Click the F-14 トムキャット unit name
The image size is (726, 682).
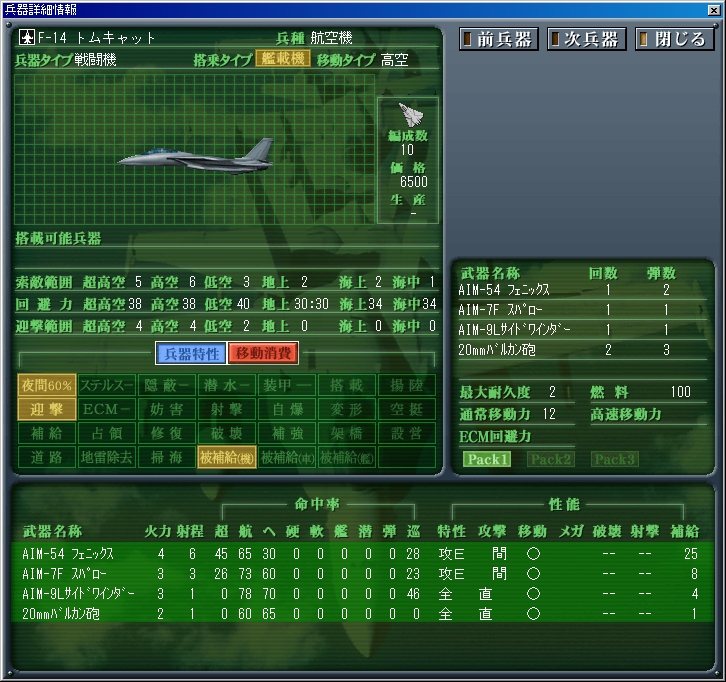pyautogui.click(x=96, y=38)
